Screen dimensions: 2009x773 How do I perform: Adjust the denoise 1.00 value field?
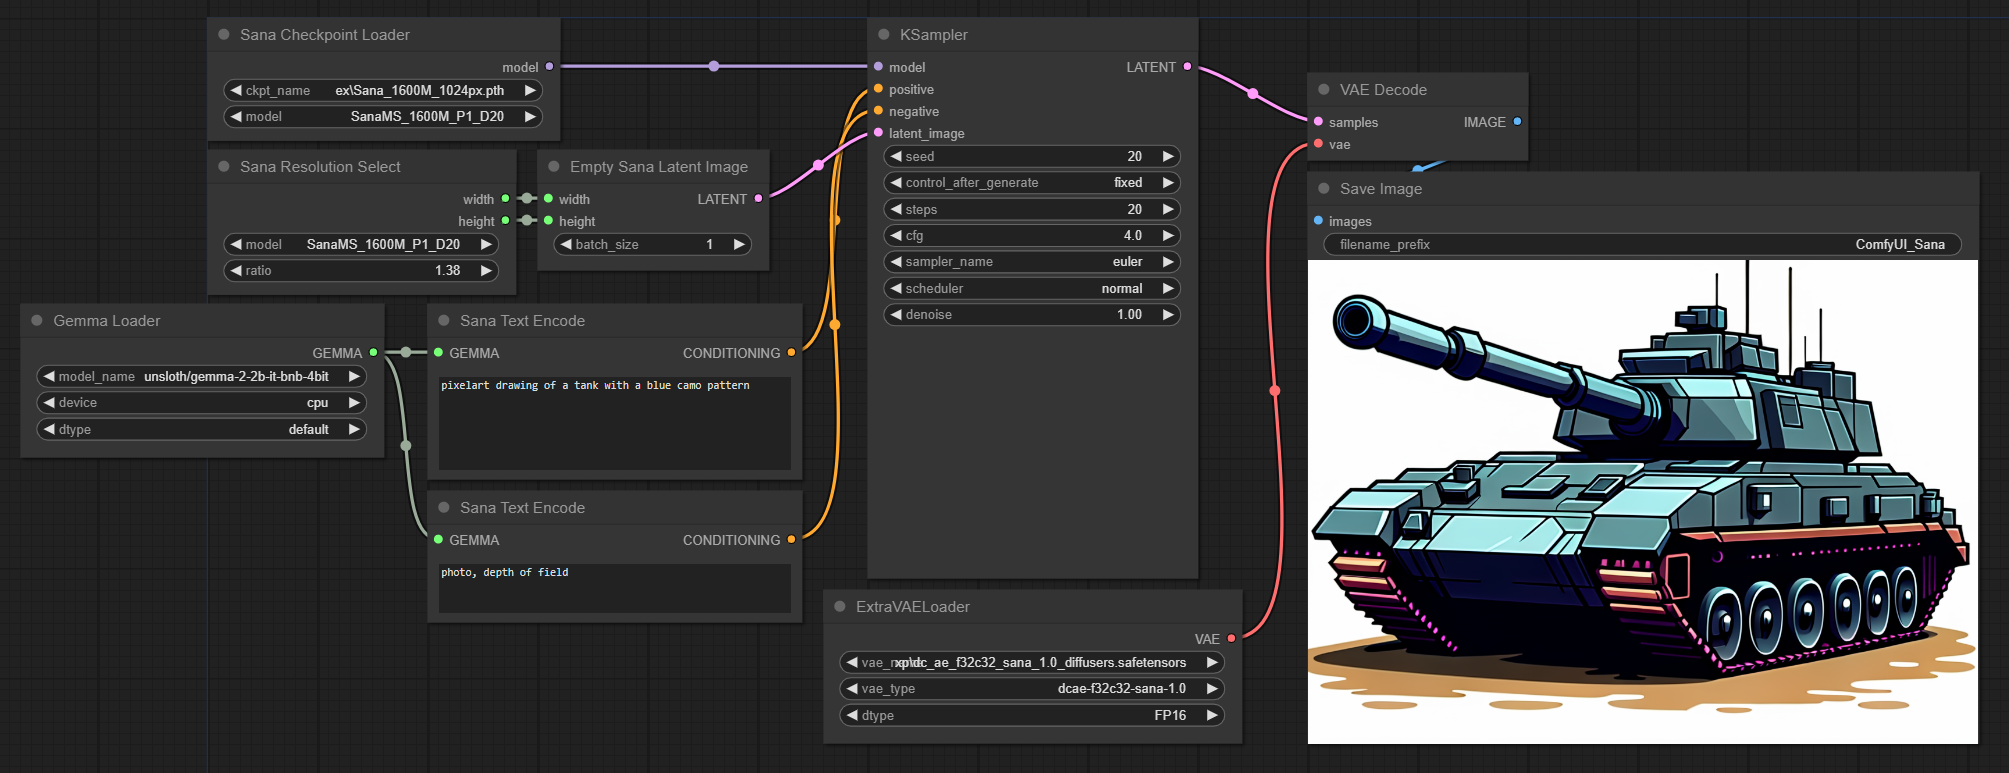(1032, 315)
